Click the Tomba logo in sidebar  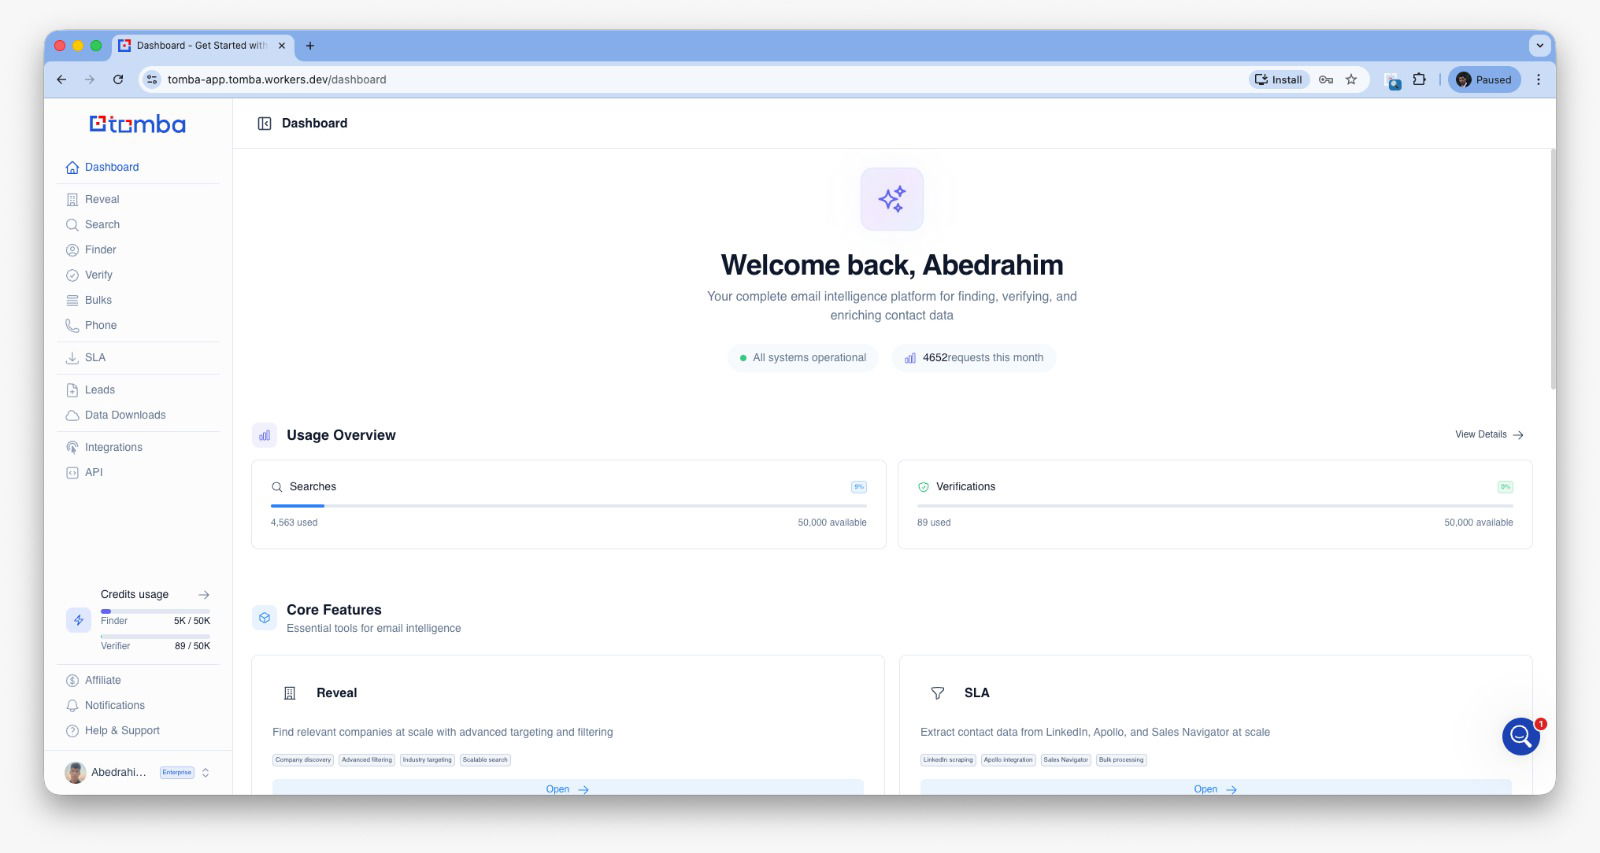pos(138,124)
